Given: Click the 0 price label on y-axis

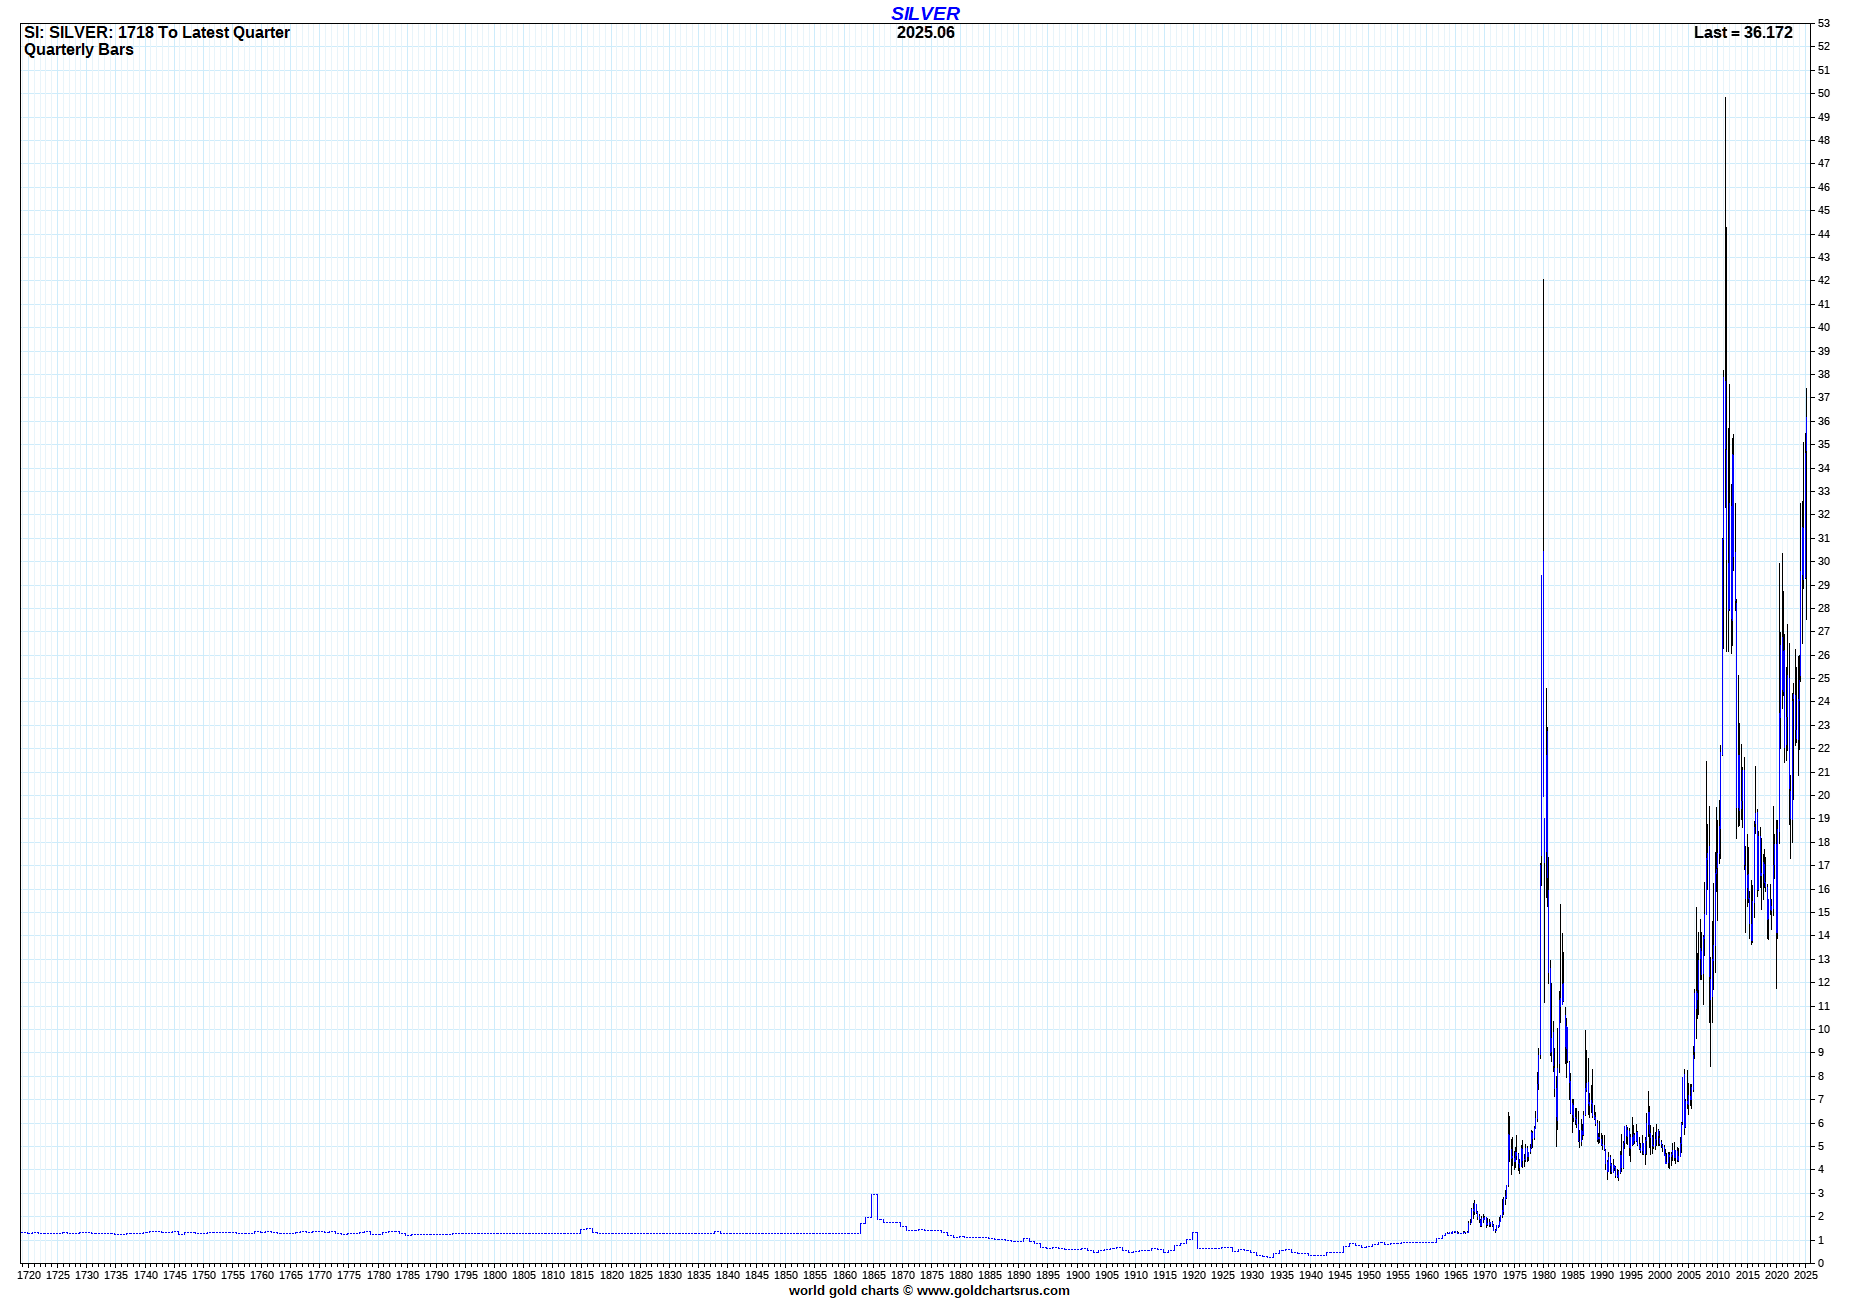Looking at the screenshot, I should pos(1821,1263).
